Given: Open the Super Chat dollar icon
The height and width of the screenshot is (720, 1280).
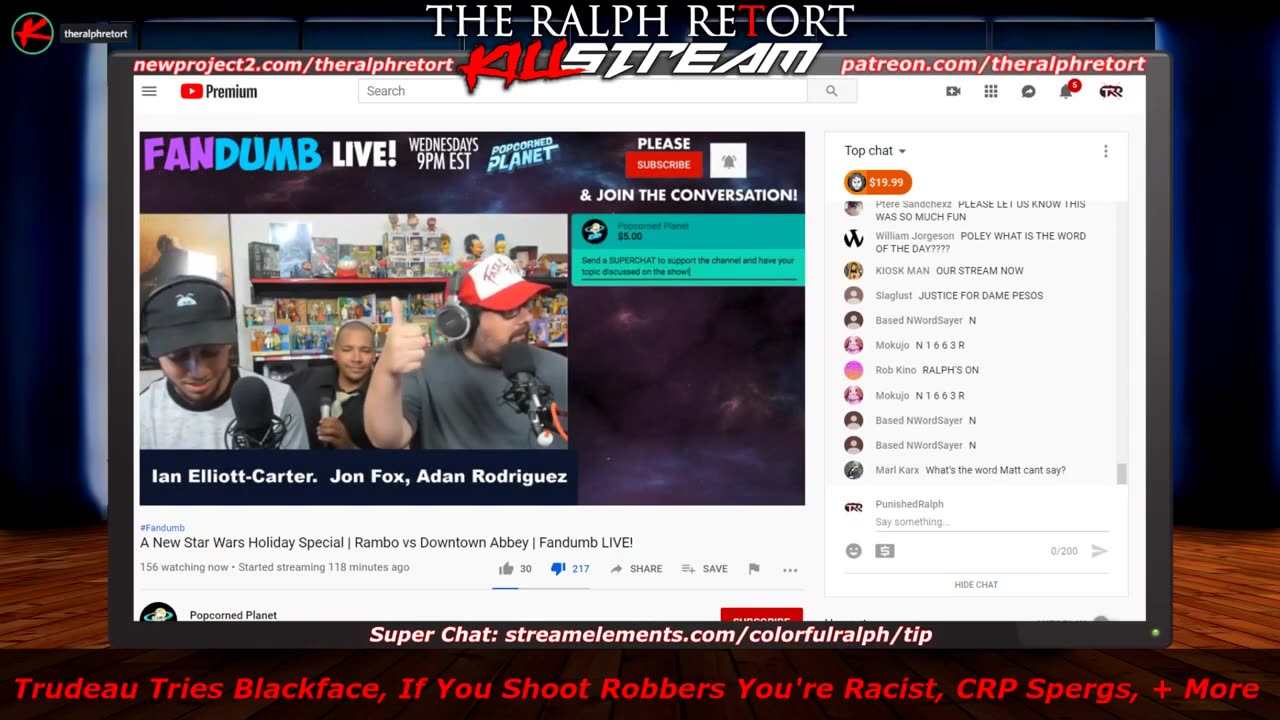Looking at the screenshot, I should (x=884, y=551).
